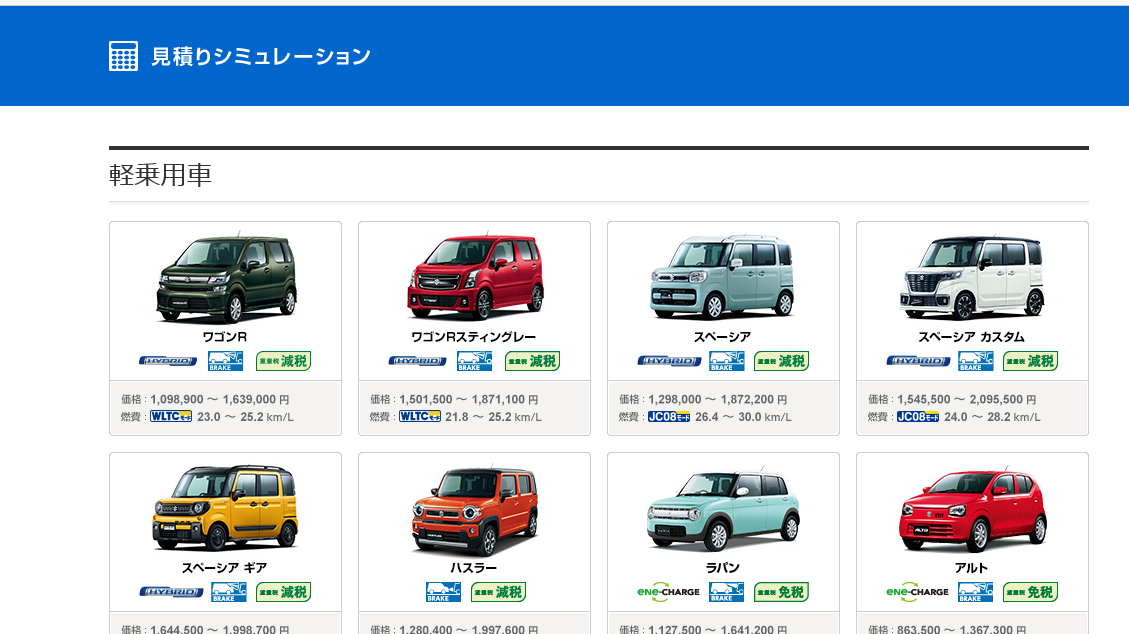Open the スペーシア model name link
Viewport: 1129px width, 634px height.
(x=722, y=337)
